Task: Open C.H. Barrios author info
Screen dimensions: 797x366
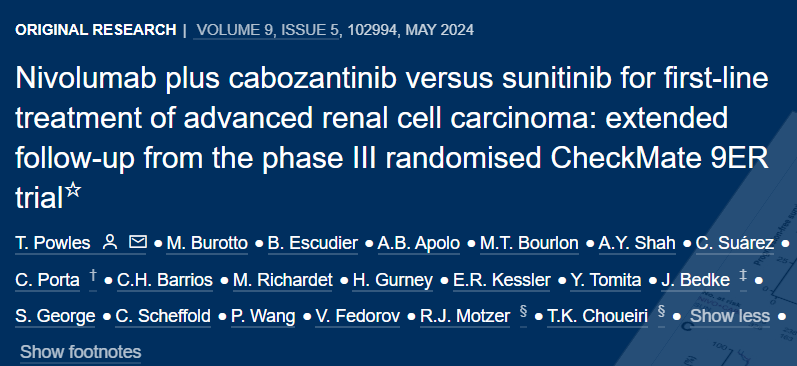Action: click(x=165, y=280)
